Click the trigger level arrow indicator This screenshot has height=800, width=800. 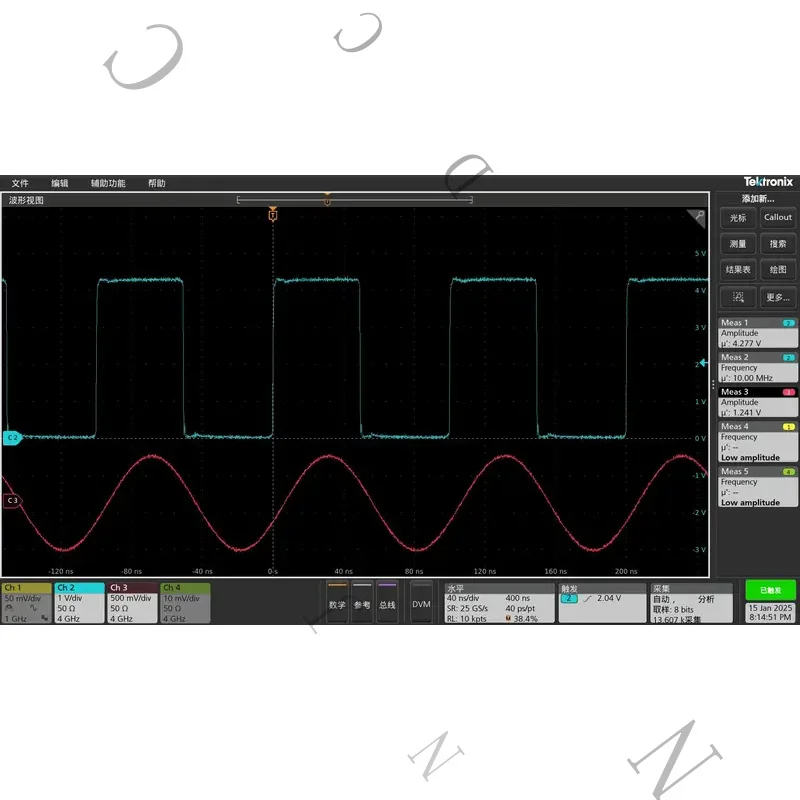pyautogui.click(x=704, y=363)
